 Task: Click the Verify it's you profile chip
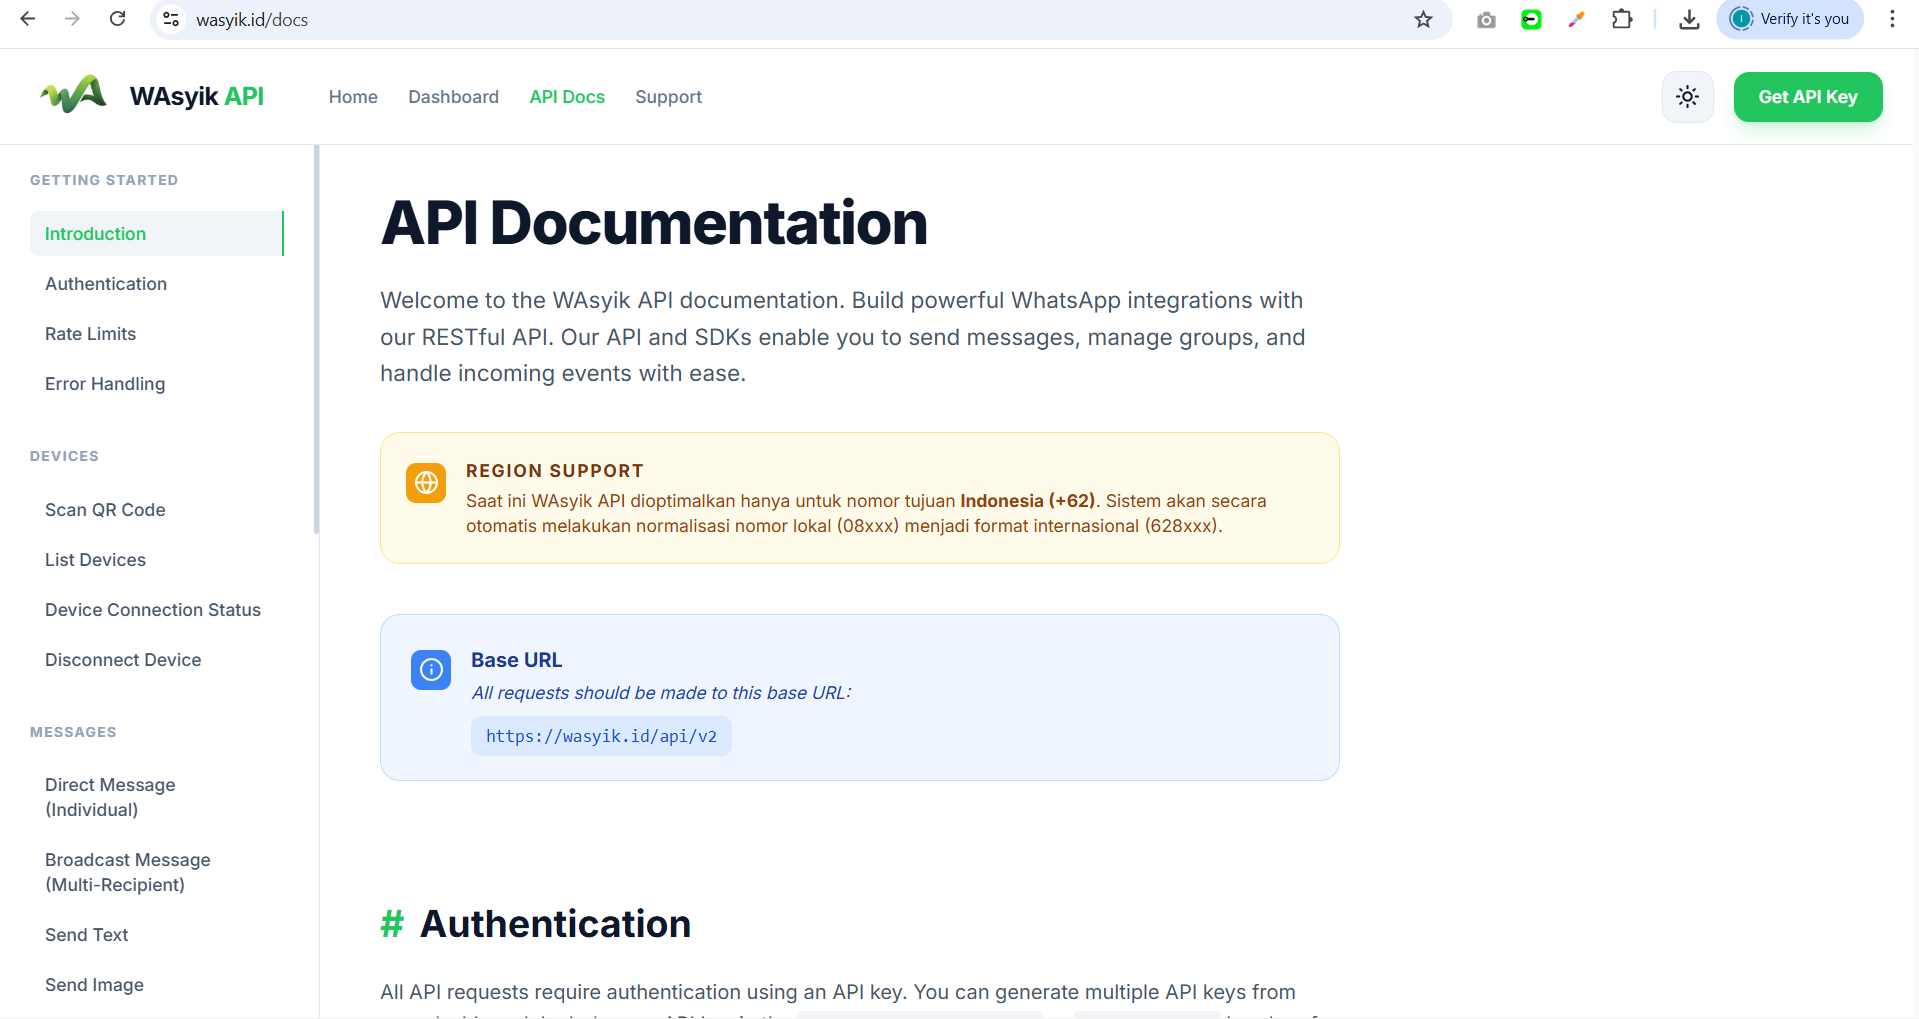[1790, 19]
